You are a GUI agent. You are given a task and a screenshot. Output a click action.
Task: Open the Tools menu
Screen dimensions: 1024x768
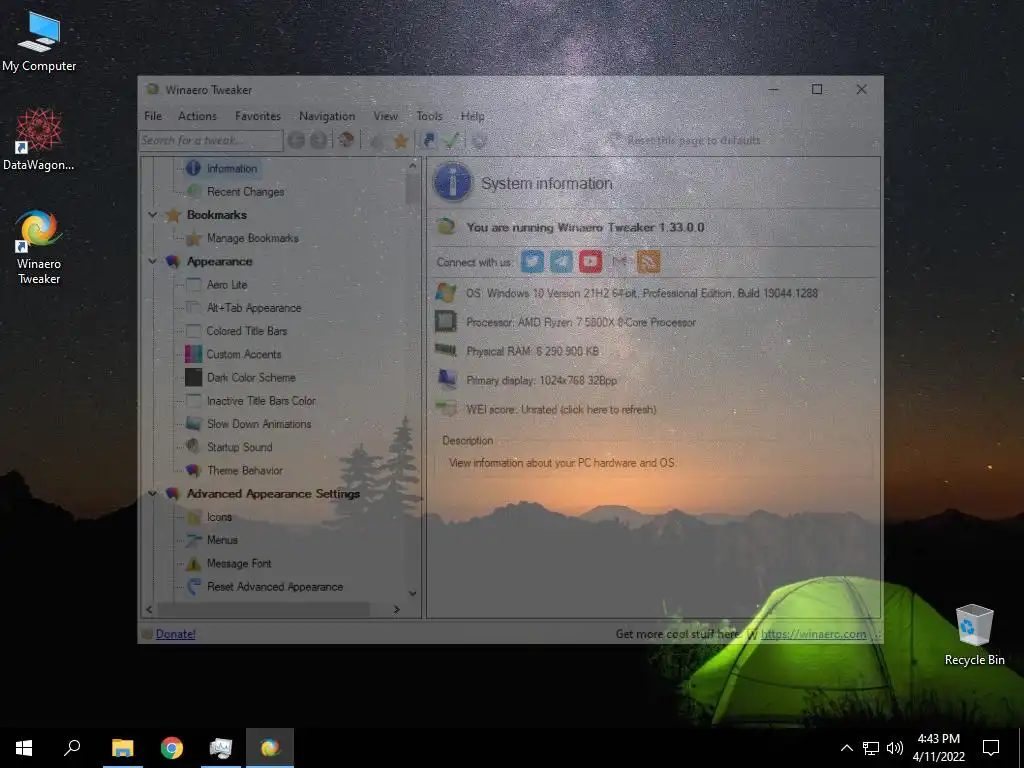pos(429,116)
